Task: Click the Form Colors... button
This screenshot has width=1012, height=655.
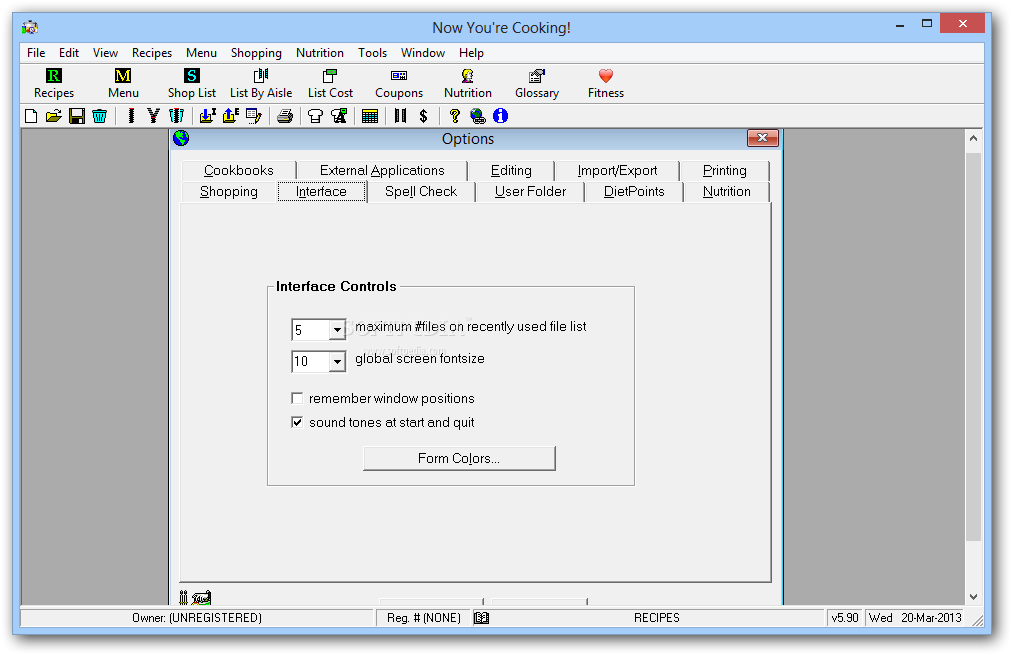Action: click(459, 458)
